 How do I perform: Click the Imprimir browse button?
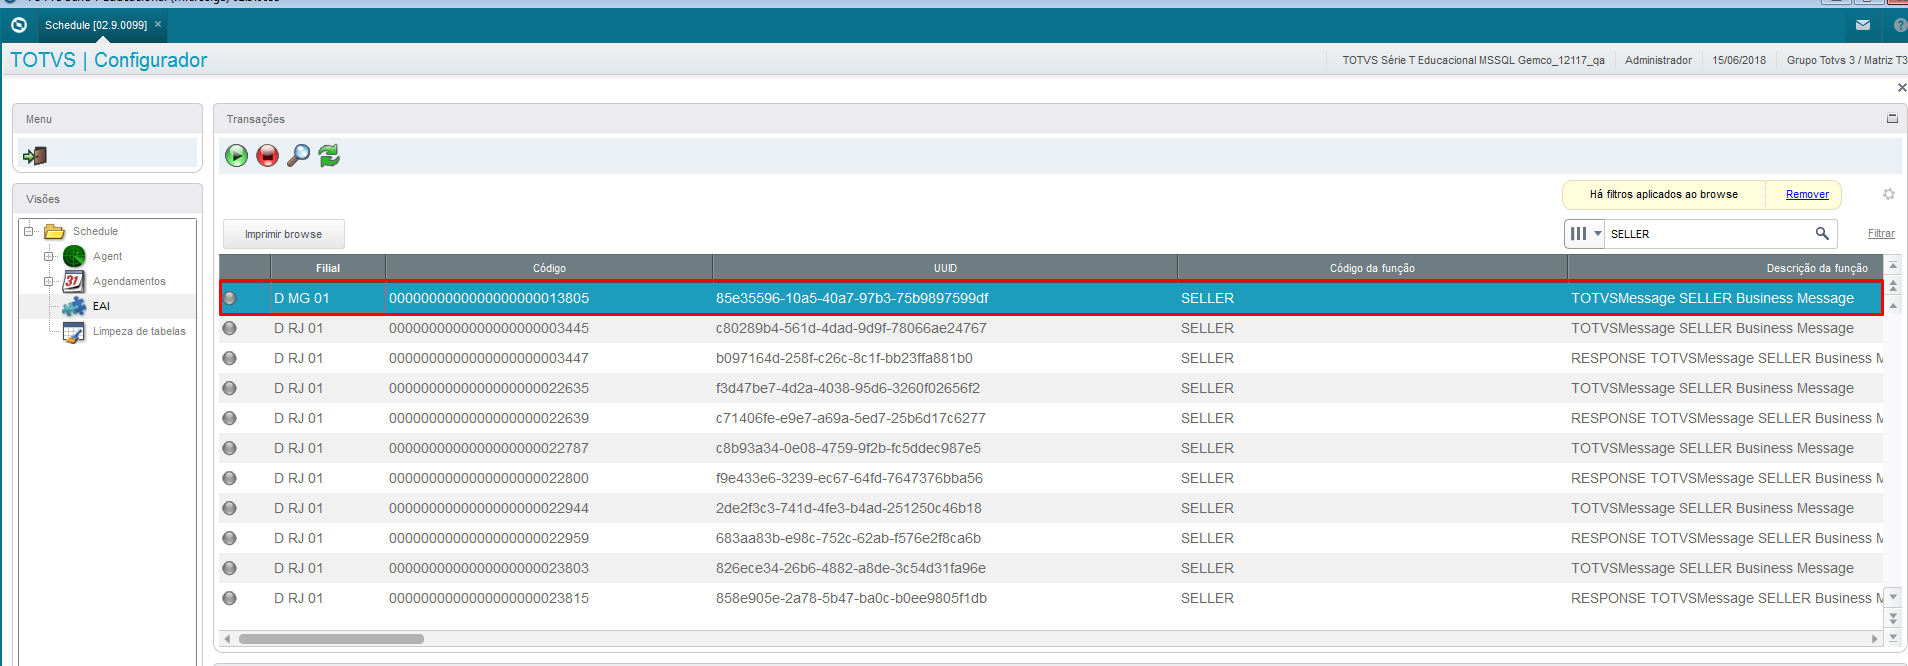[284, 234]
